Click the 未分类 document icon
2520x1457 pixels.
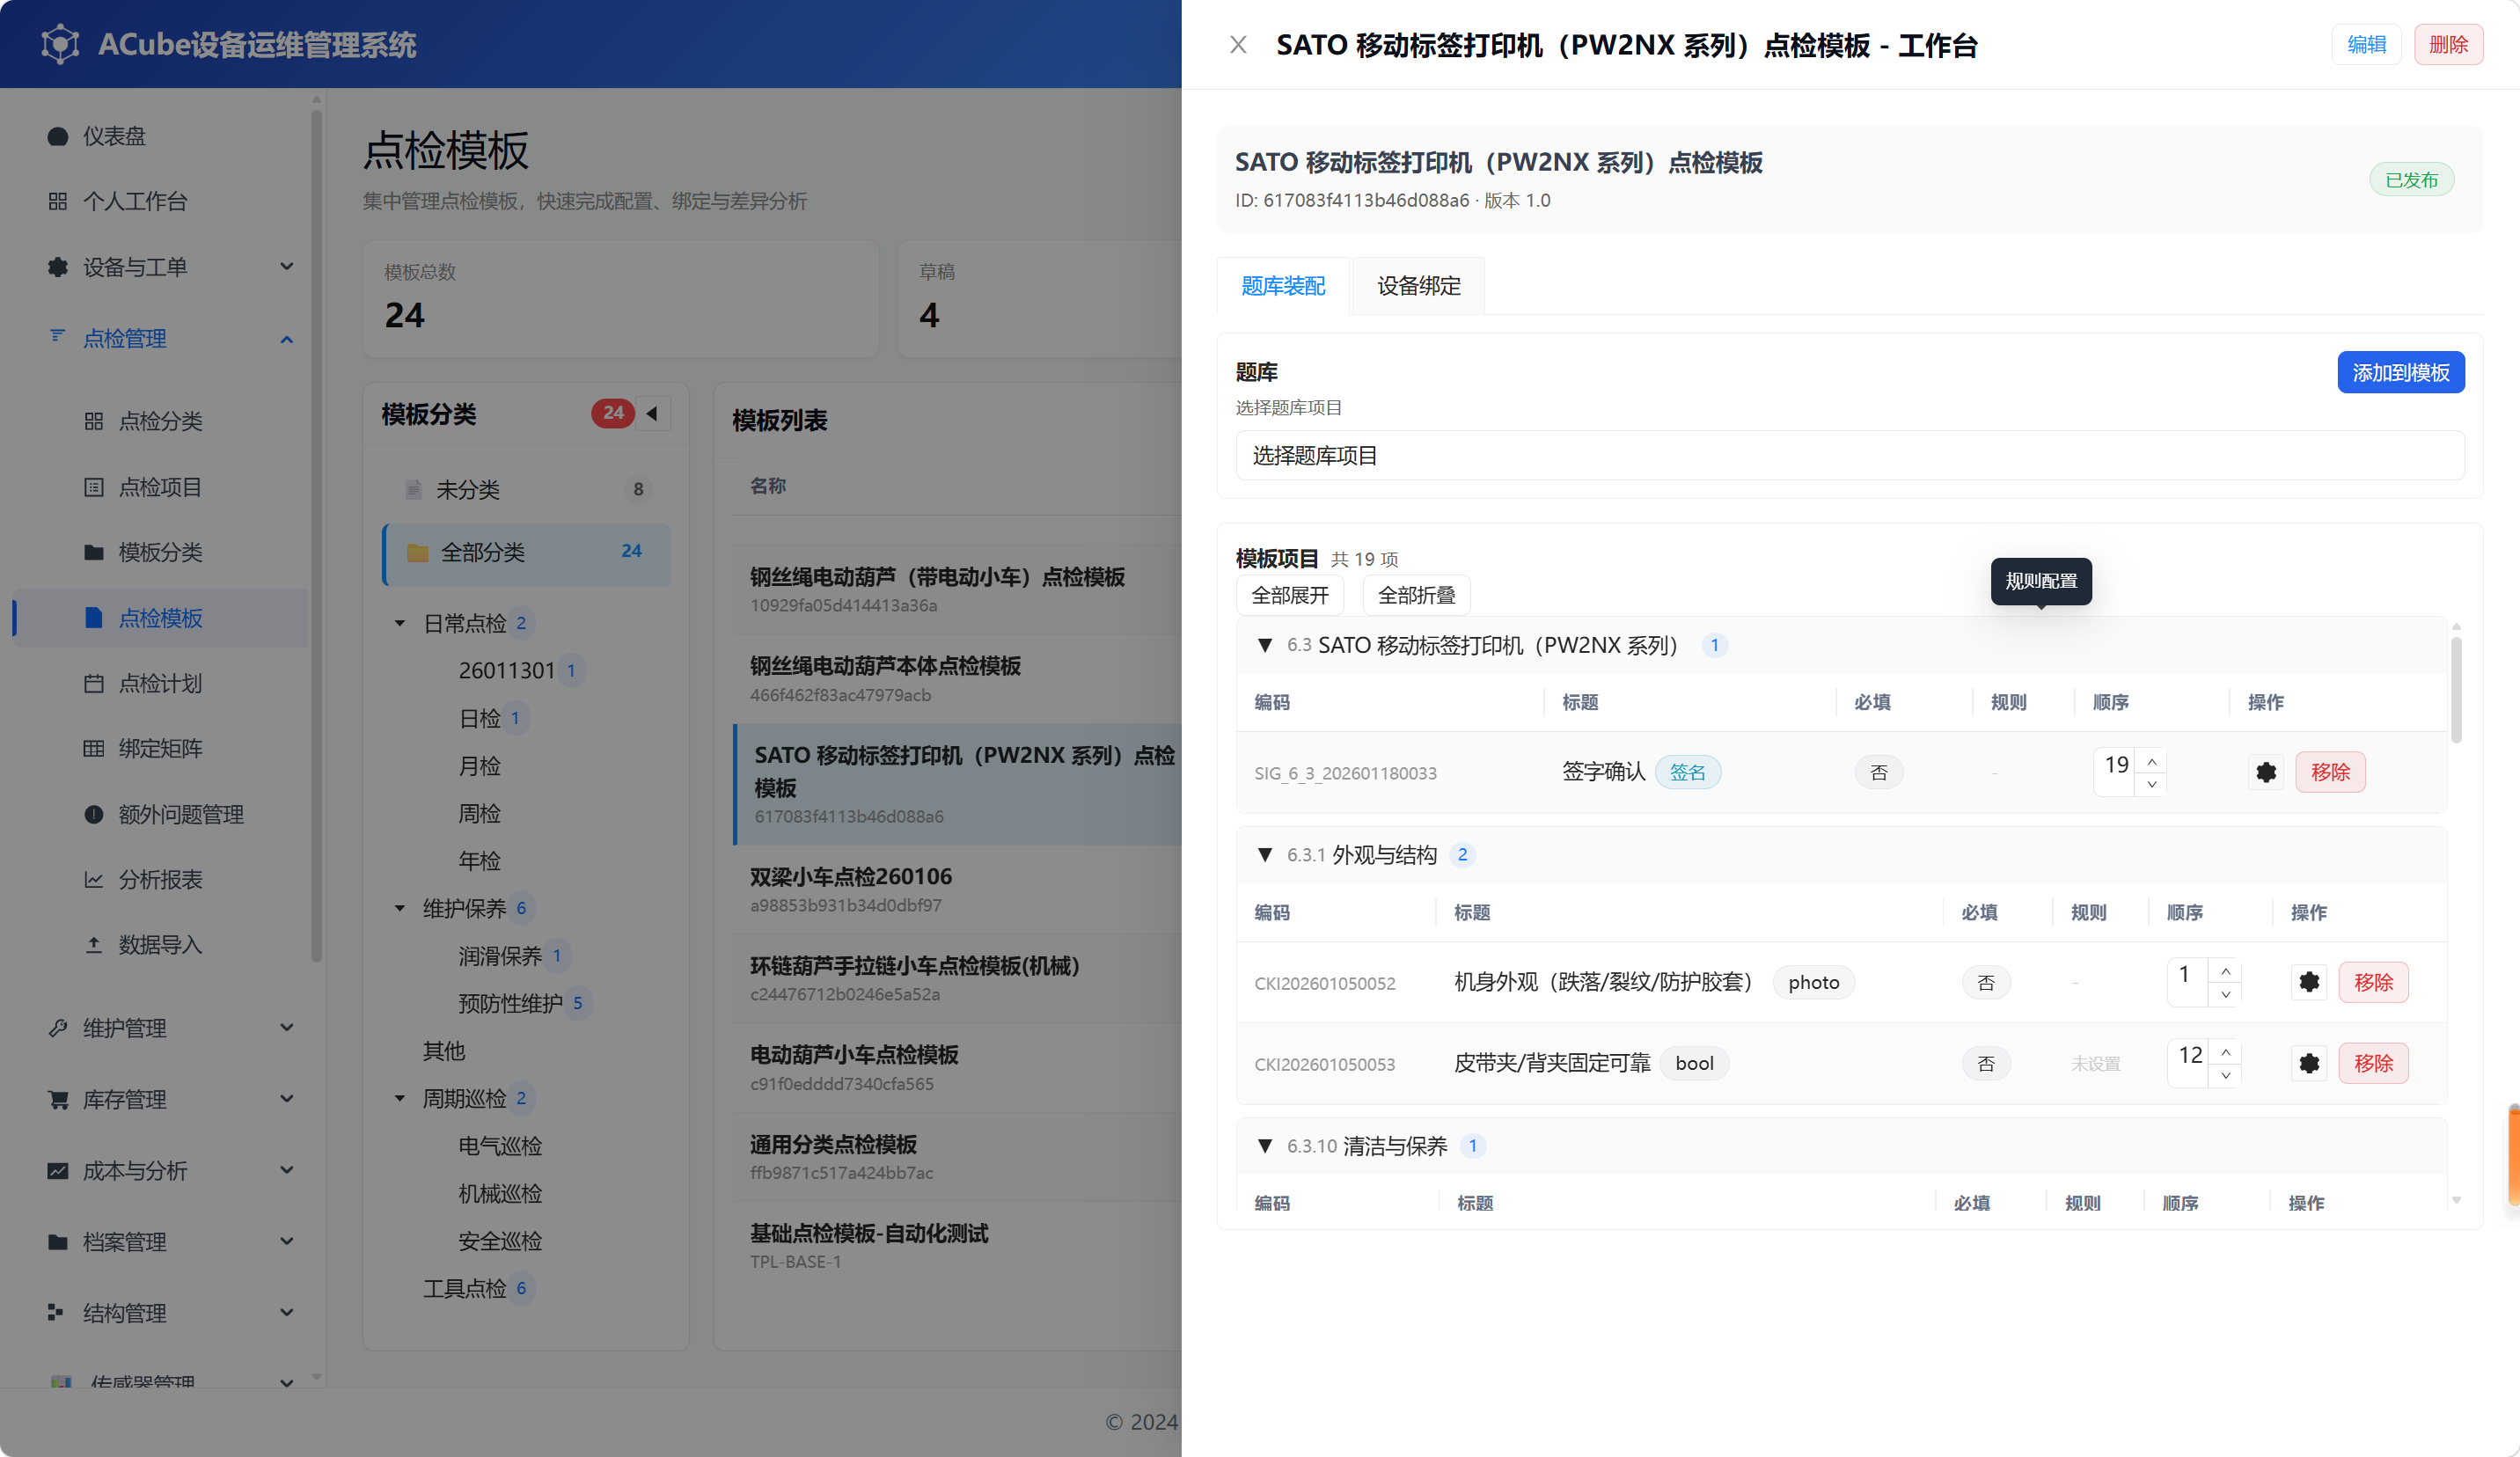[413, 490]
